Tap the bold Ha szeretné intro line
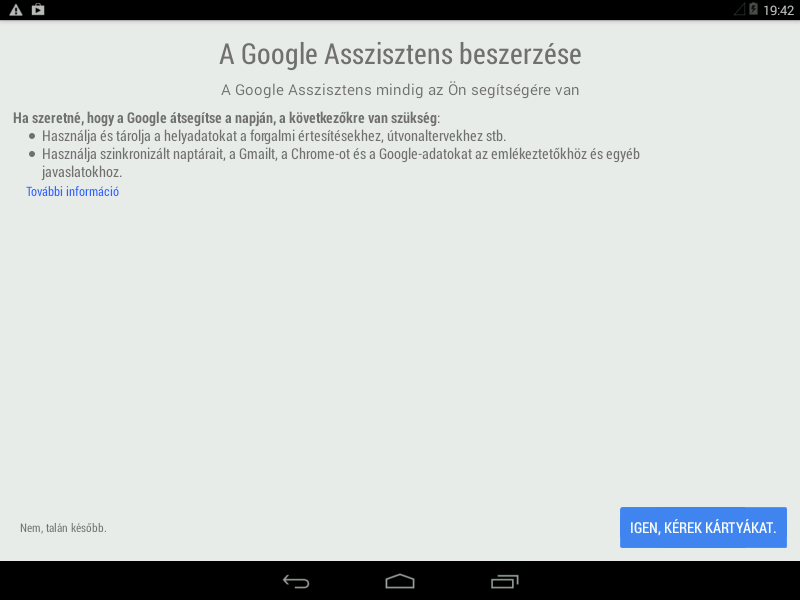The width and height of the screenshot is (800, 600). click(226, 118)
